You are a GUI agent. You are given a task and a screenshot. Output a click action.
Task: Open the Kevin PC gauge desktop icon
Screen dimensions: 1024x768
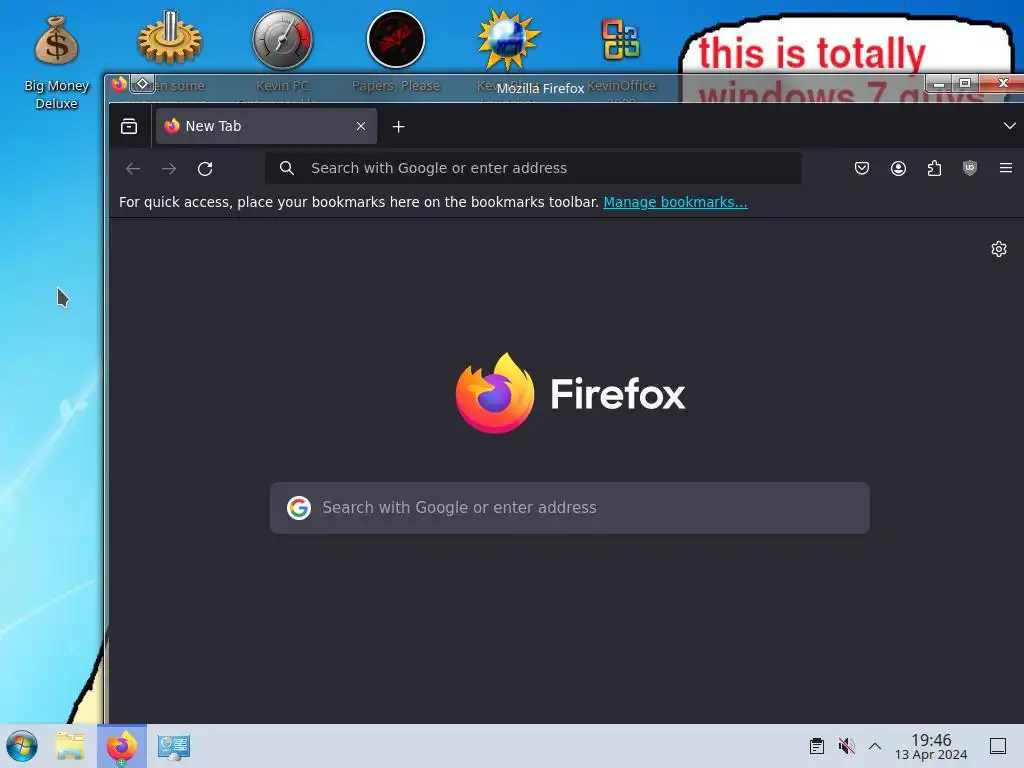click(282, 40)
